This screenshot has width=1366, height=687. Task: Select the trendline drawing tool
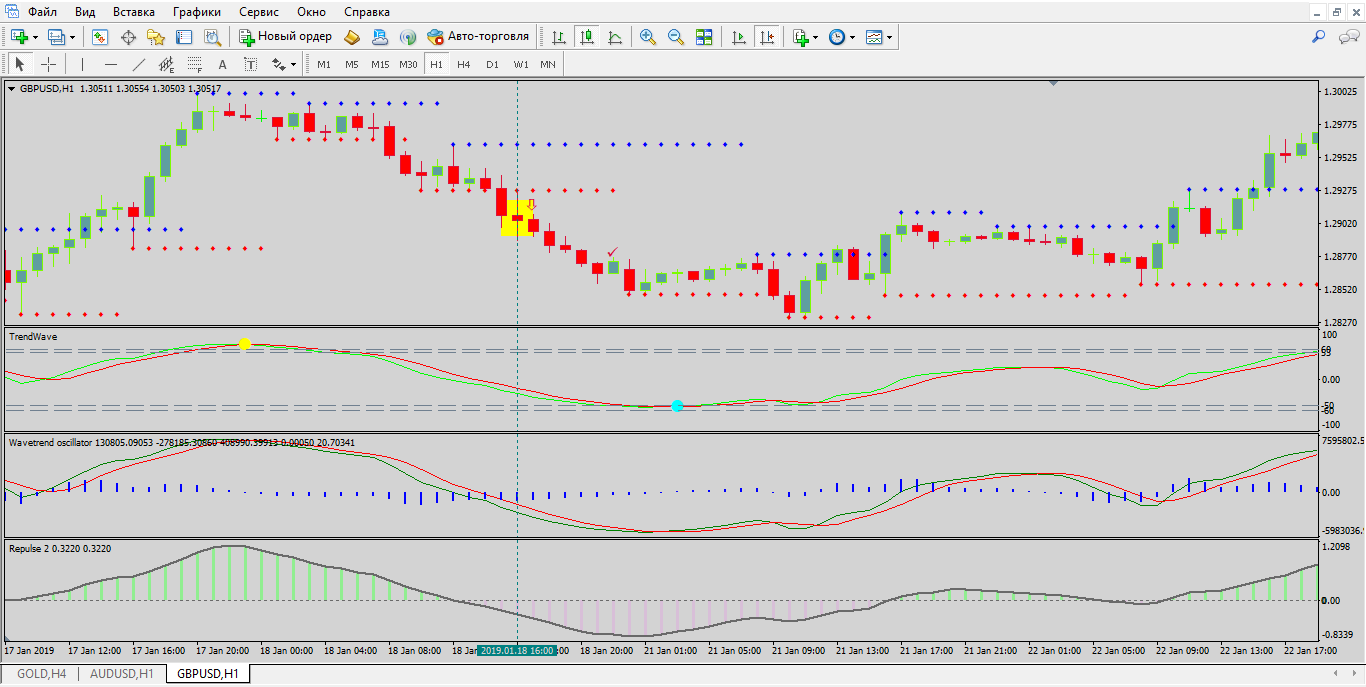pyautogui.click(x=138, y=64)
